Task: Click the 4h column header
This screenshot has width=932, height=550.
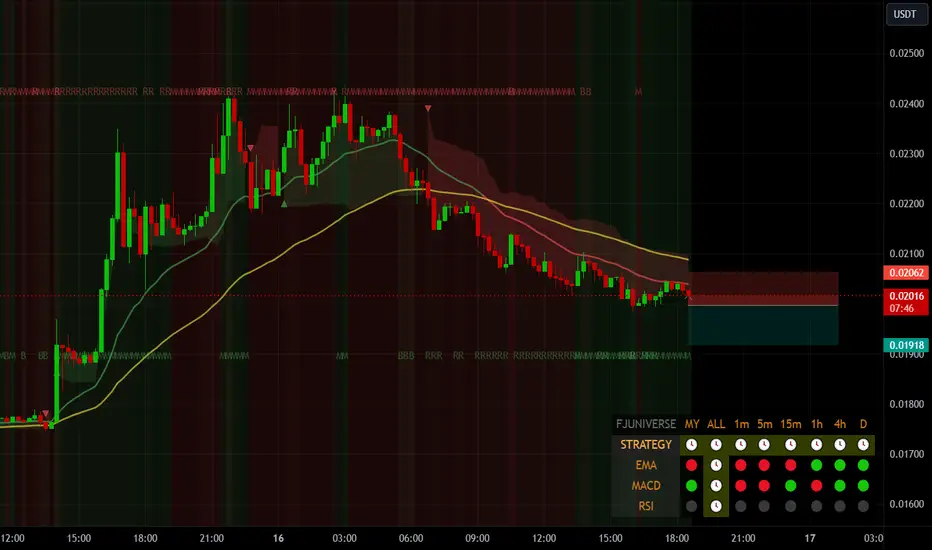Action: [840, 424]
